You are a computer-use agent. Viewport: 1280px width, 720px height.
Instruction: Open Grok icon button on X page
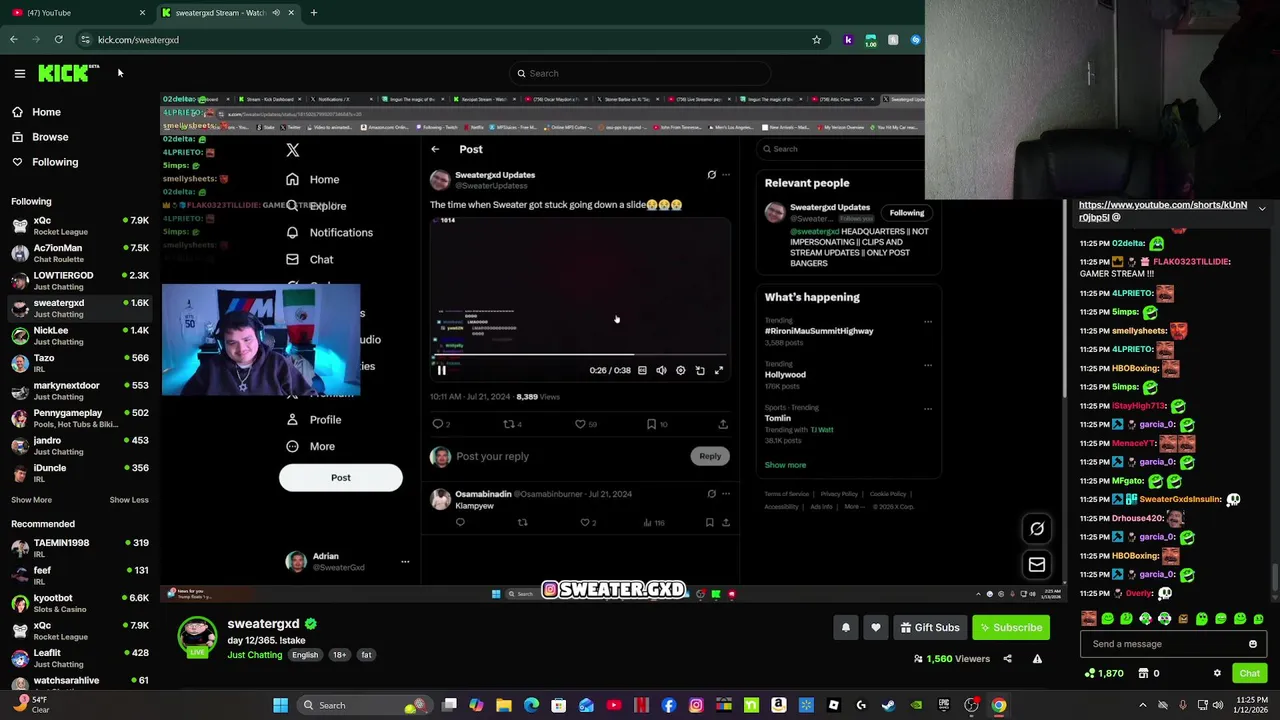pyautogui.click(x=1037, y=529)
